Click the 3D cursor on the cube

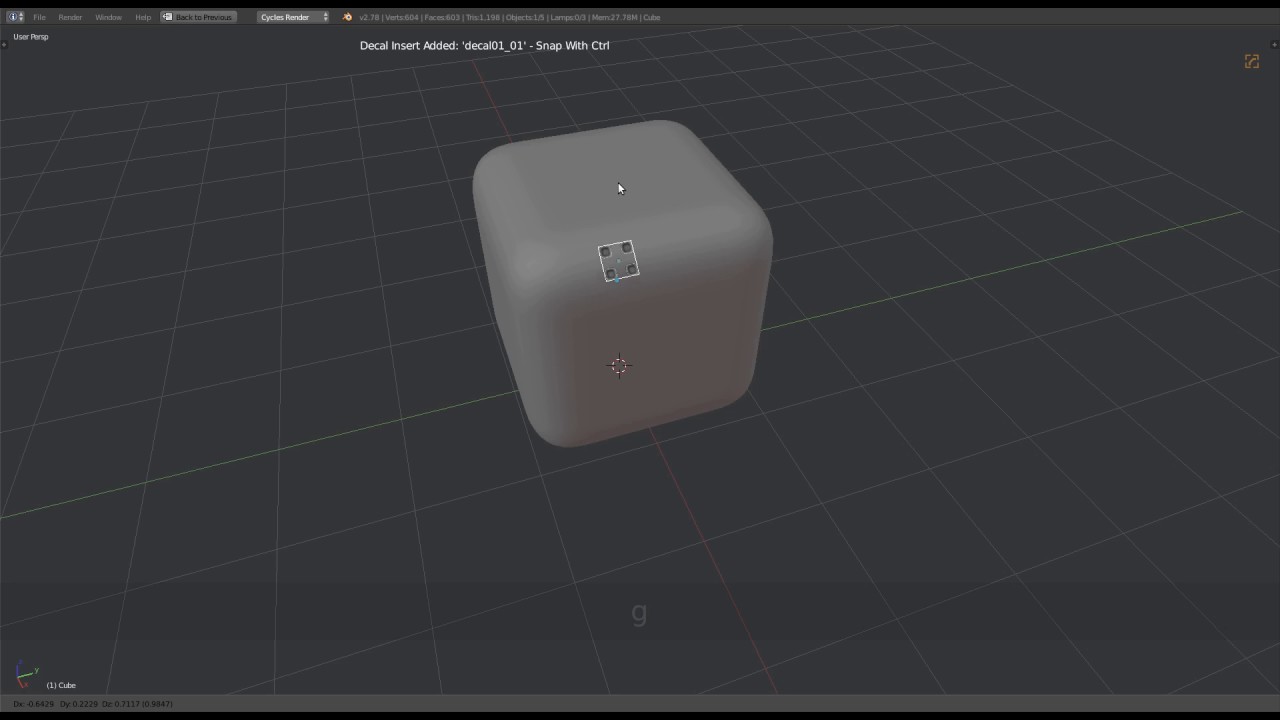point(619,366)
